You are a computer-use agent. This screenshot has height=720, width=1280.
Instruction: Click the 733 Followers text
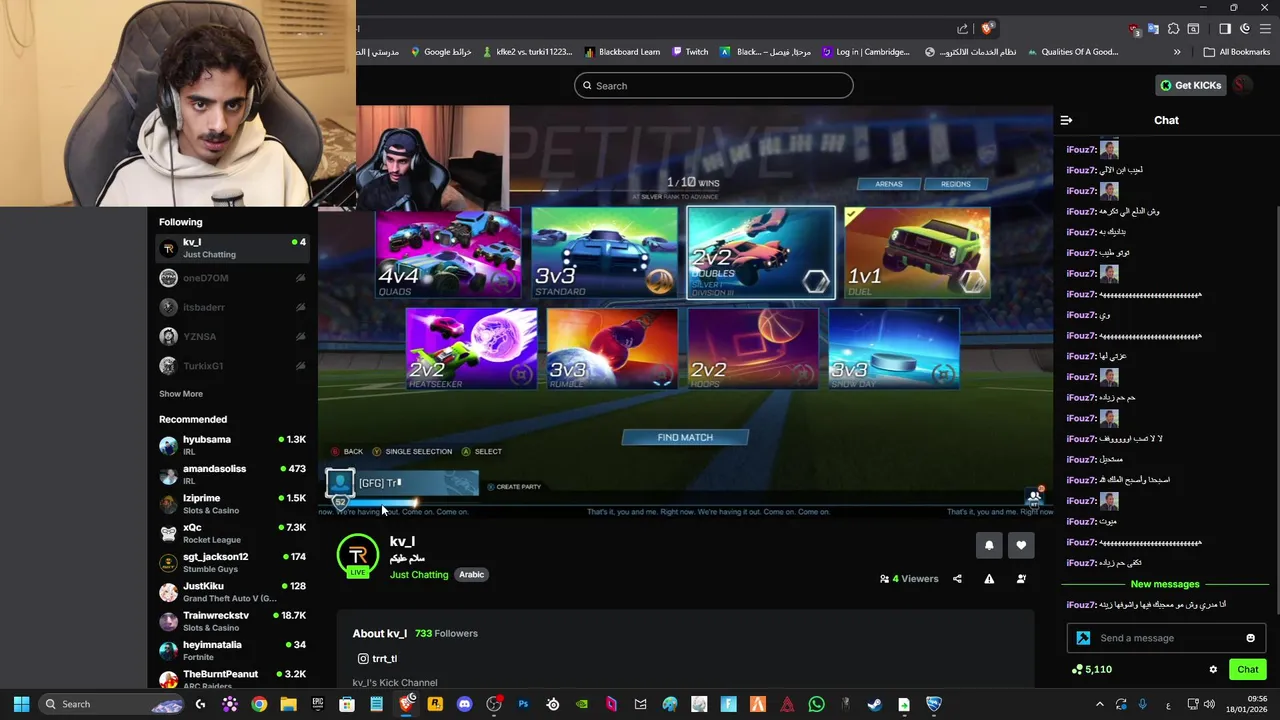(446, 634)
